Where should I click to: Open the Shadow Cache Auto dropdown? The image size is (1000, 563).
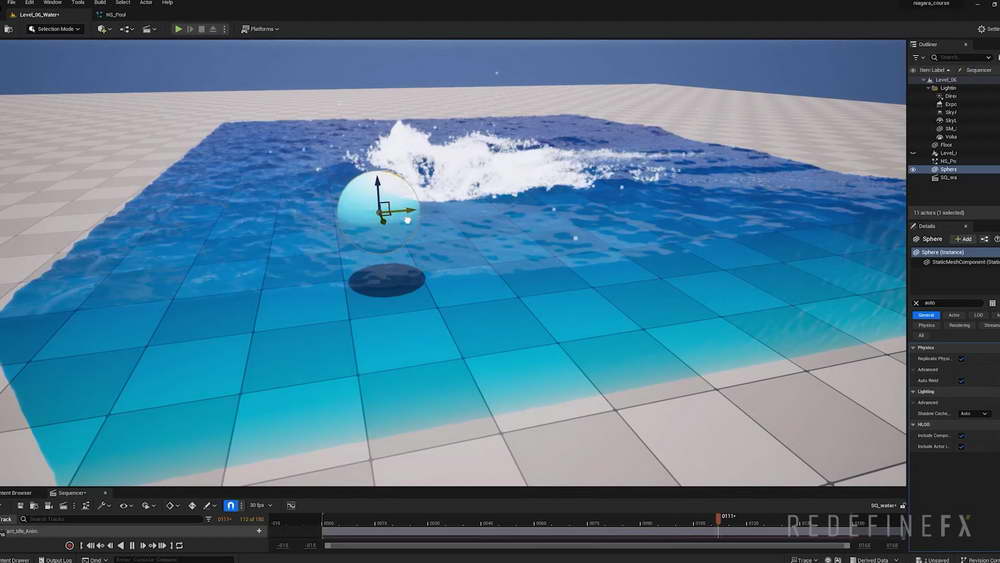(974, 414)
